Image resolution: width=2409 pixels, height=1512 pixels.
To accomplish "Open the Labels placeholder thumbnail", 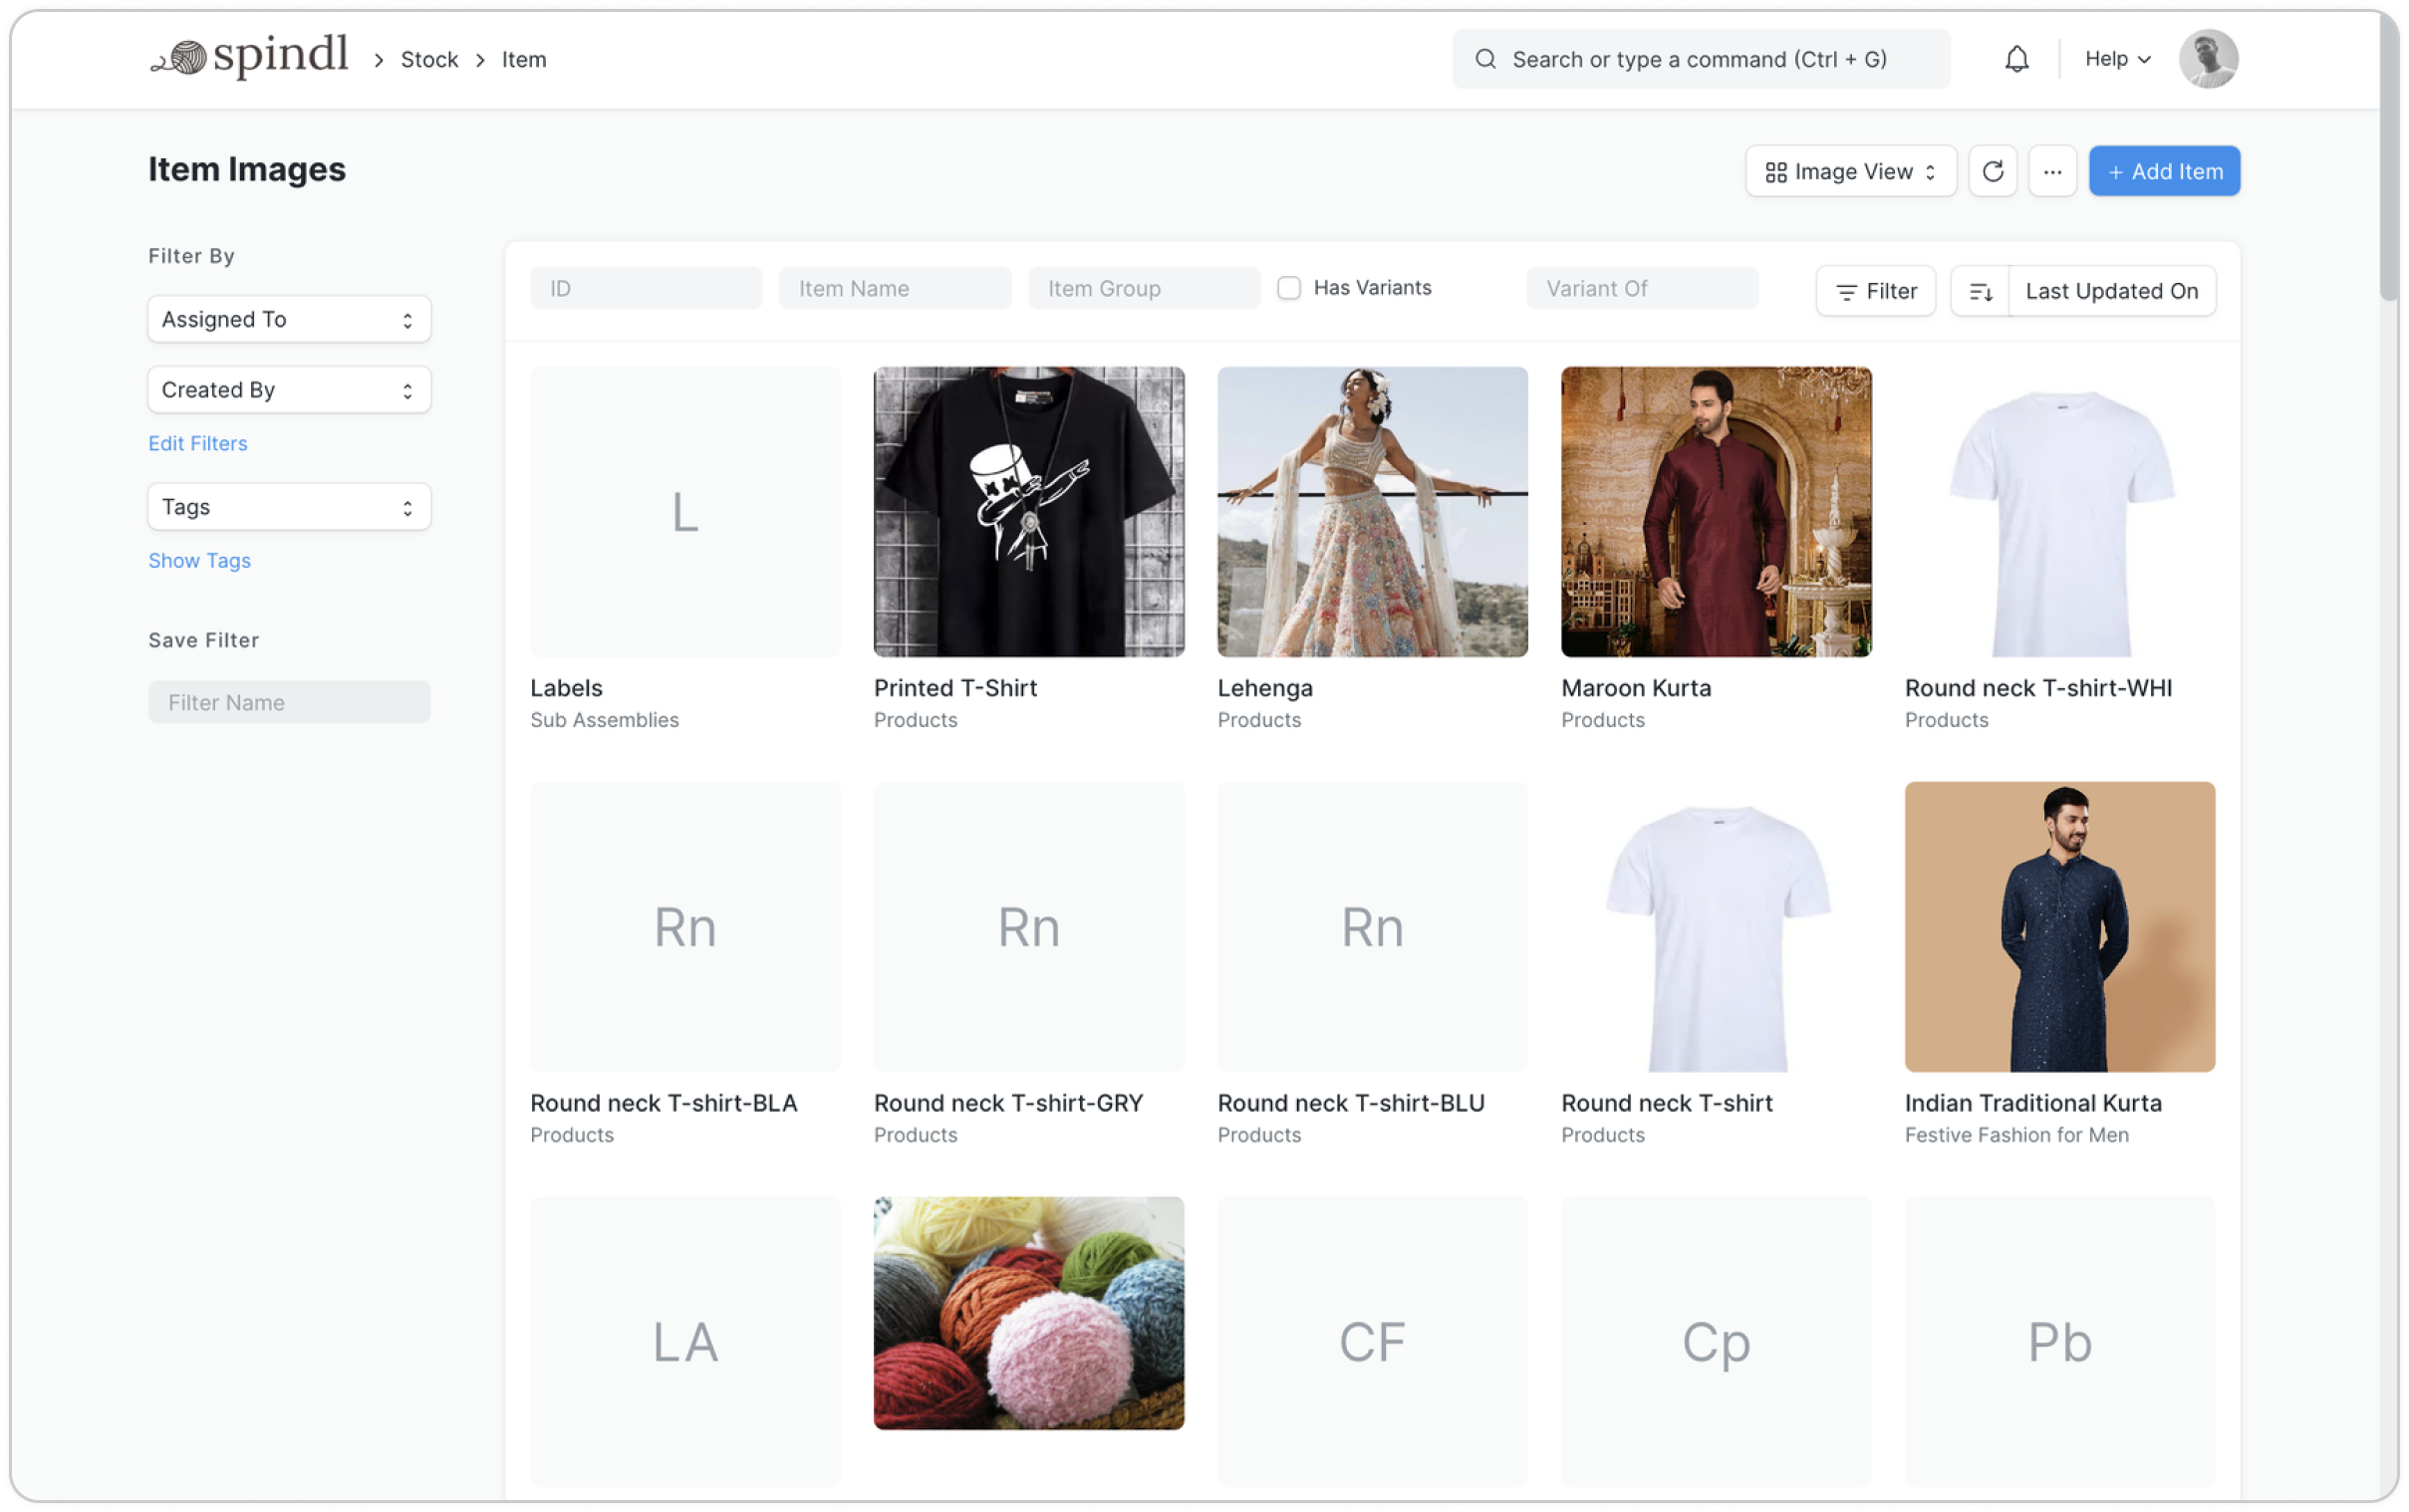I will (685, 512).
